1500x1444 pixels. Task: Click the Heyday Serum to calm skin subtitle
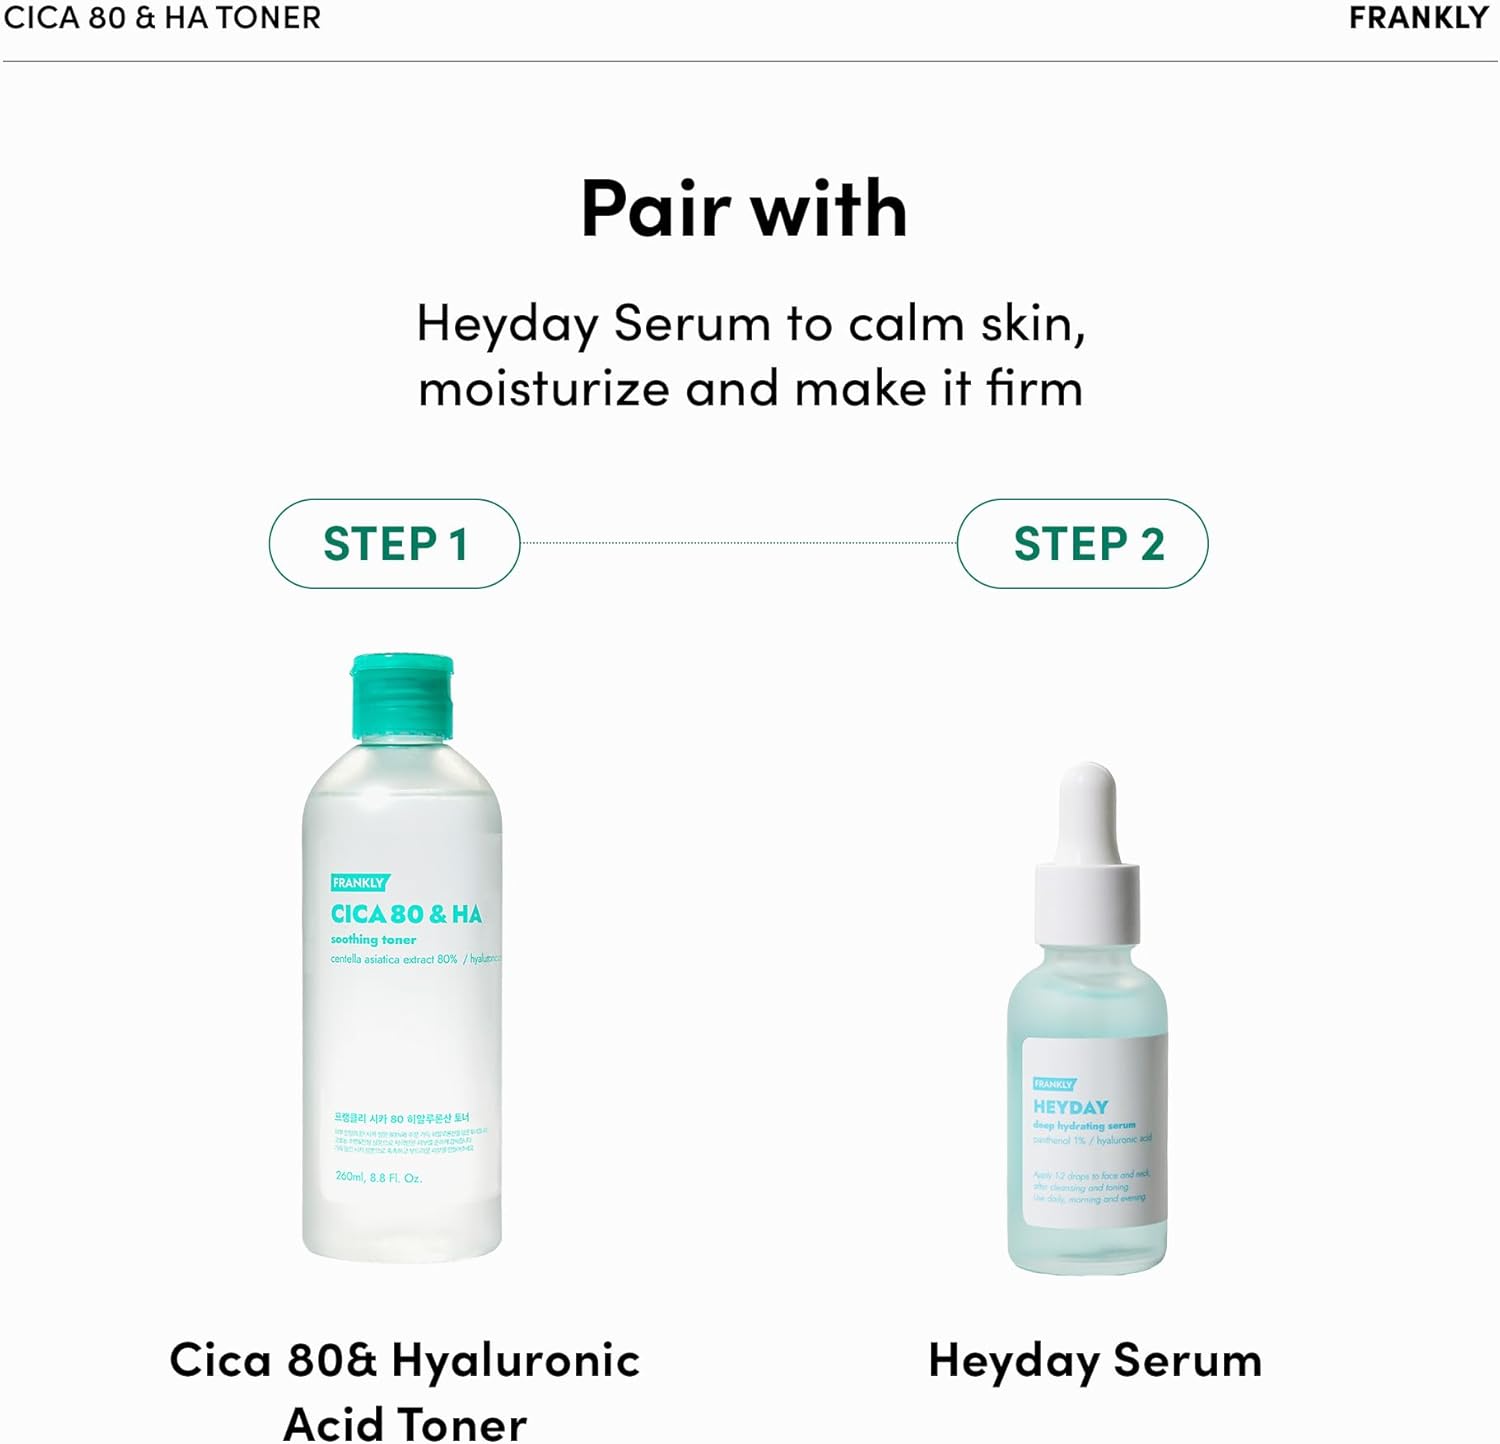751,324
